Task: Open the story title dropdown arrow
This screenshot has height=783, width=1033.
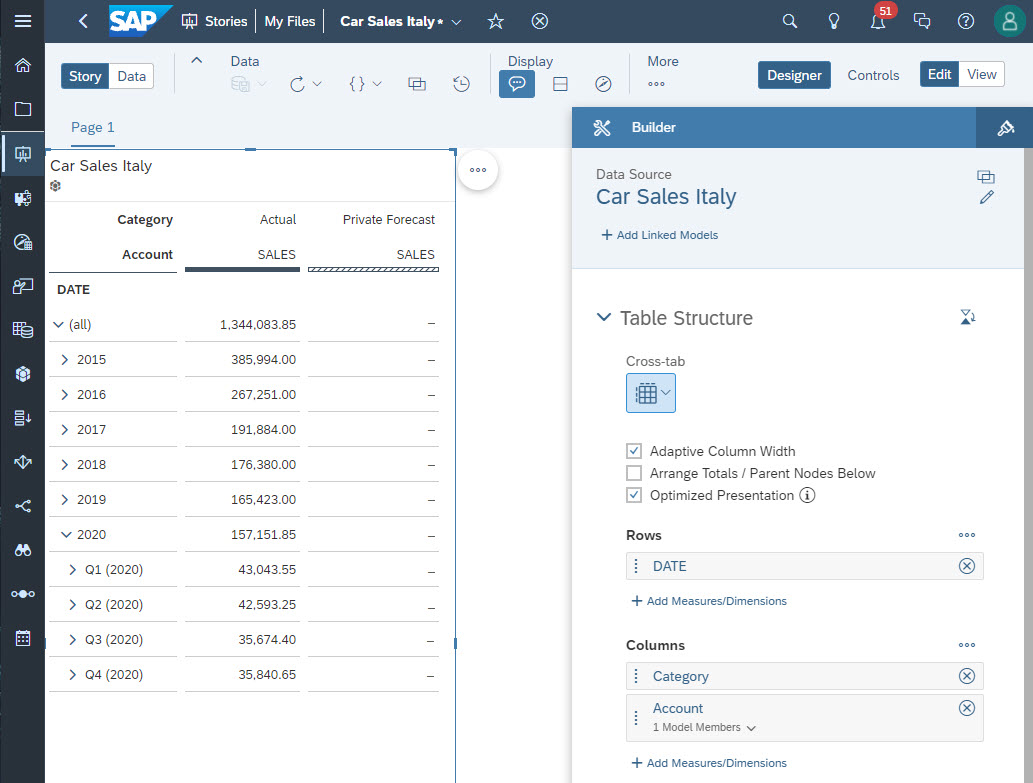Action: point(456,22)
